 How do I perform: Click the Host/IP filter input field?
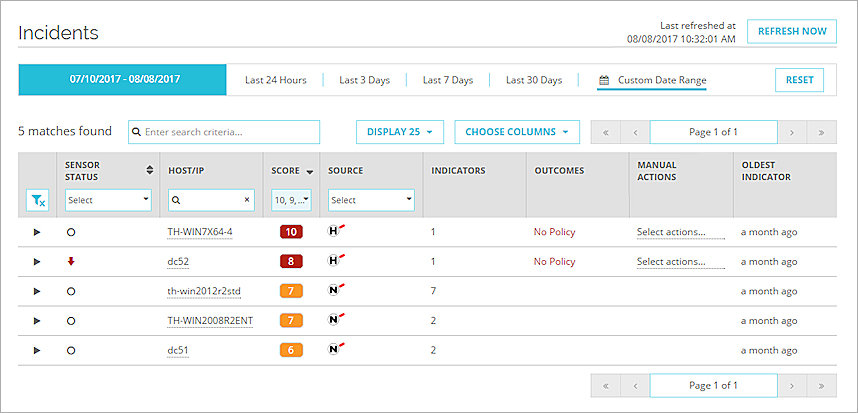[x=211, y=200]
